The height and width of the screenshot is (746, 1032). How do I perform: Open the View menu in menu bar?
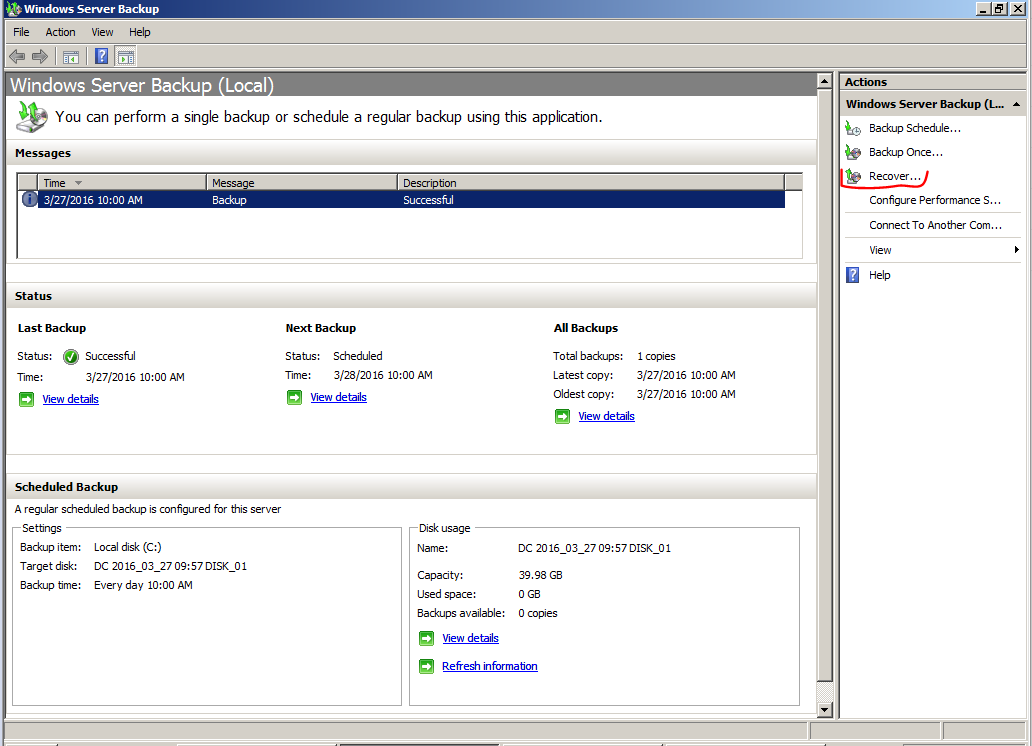point(102,32)
